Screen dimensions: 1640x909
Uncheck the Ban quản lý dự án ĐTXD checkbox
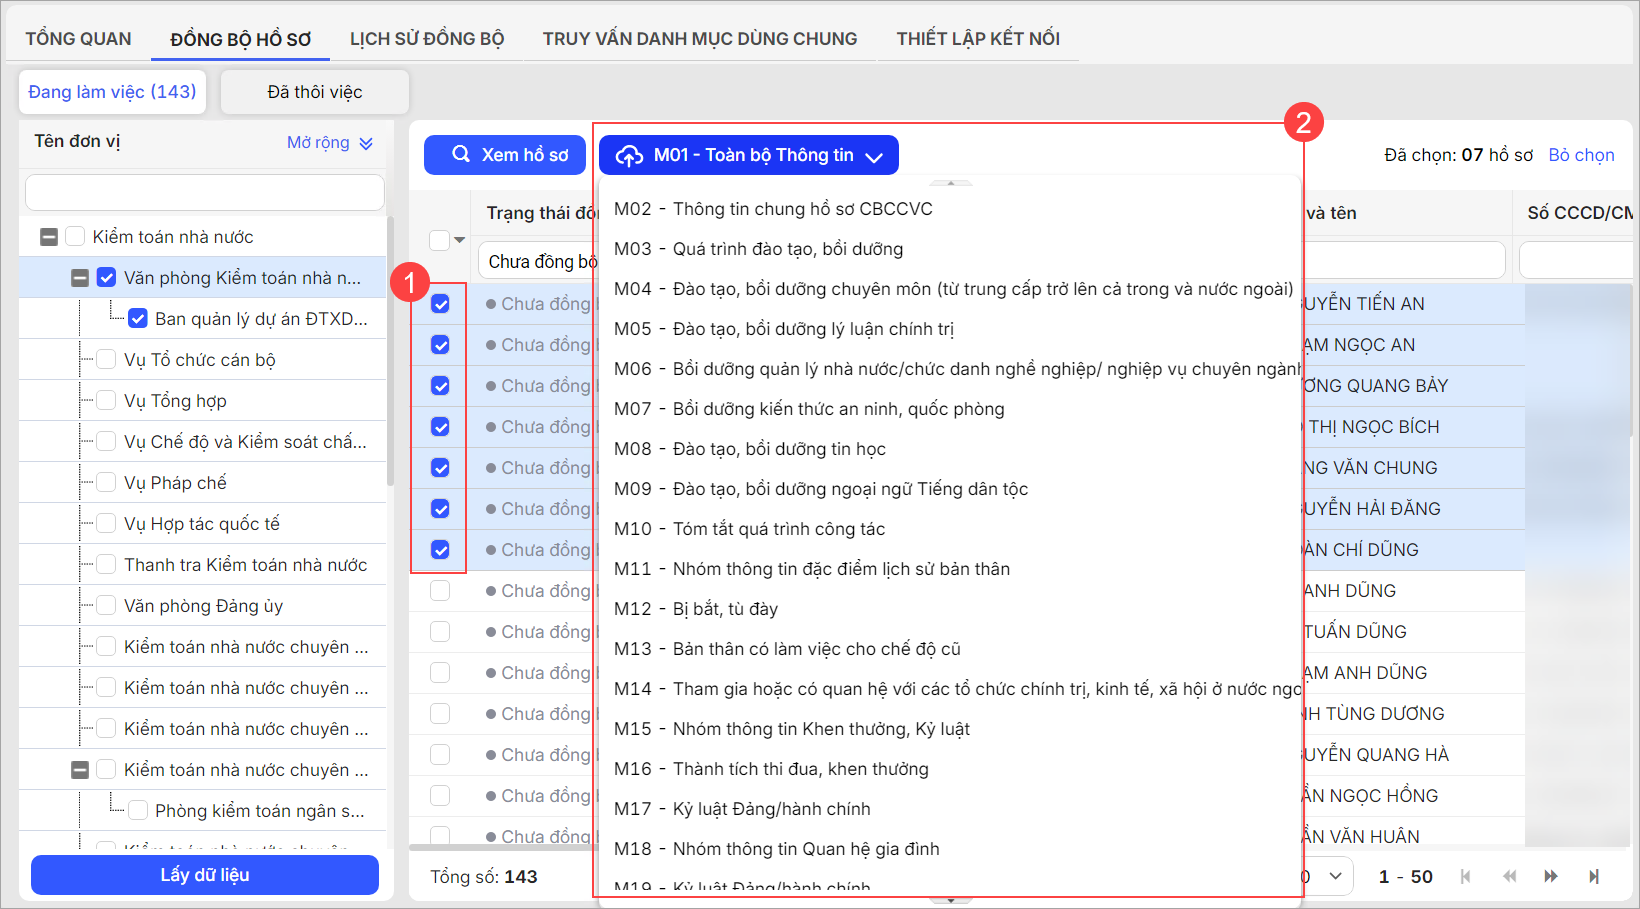[138, 319]
